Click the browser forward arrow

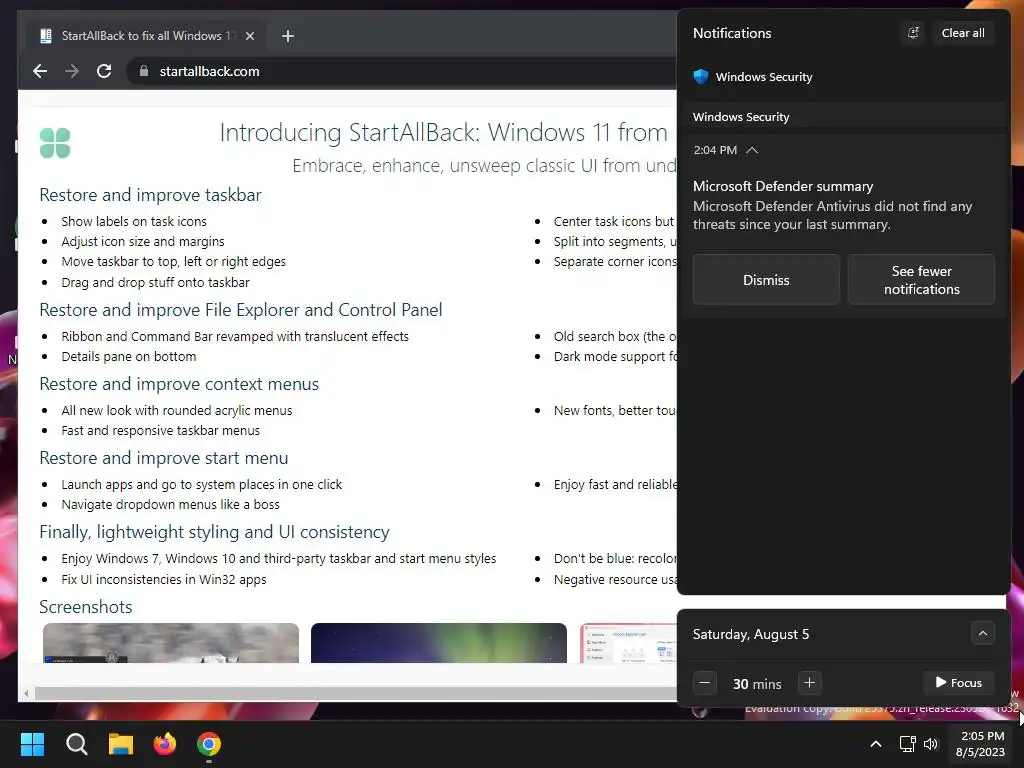(72, 71)
